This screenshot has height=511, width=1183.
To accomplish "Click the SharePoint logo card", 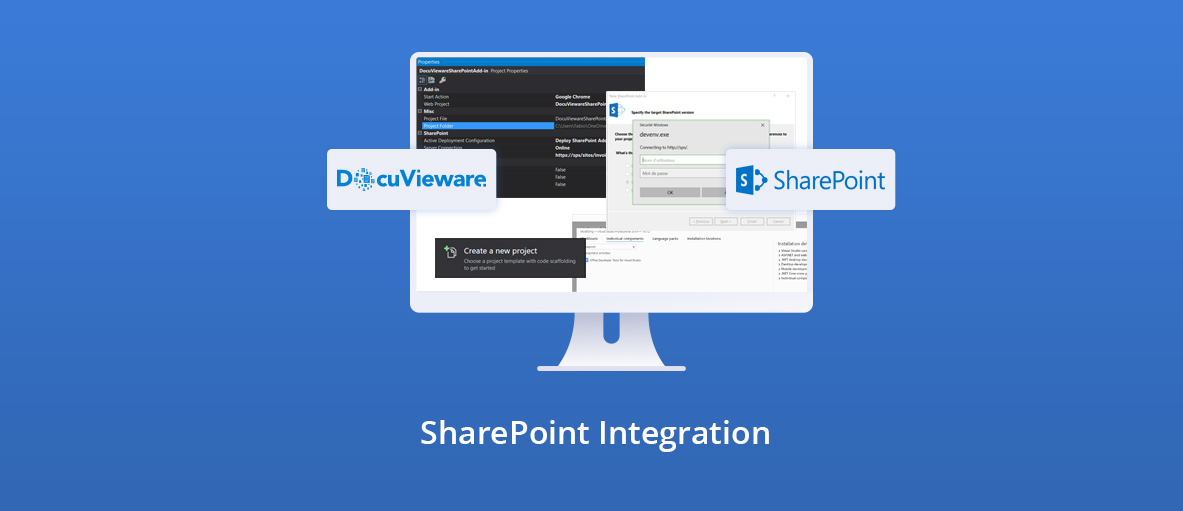I will [x=810, y=179].
